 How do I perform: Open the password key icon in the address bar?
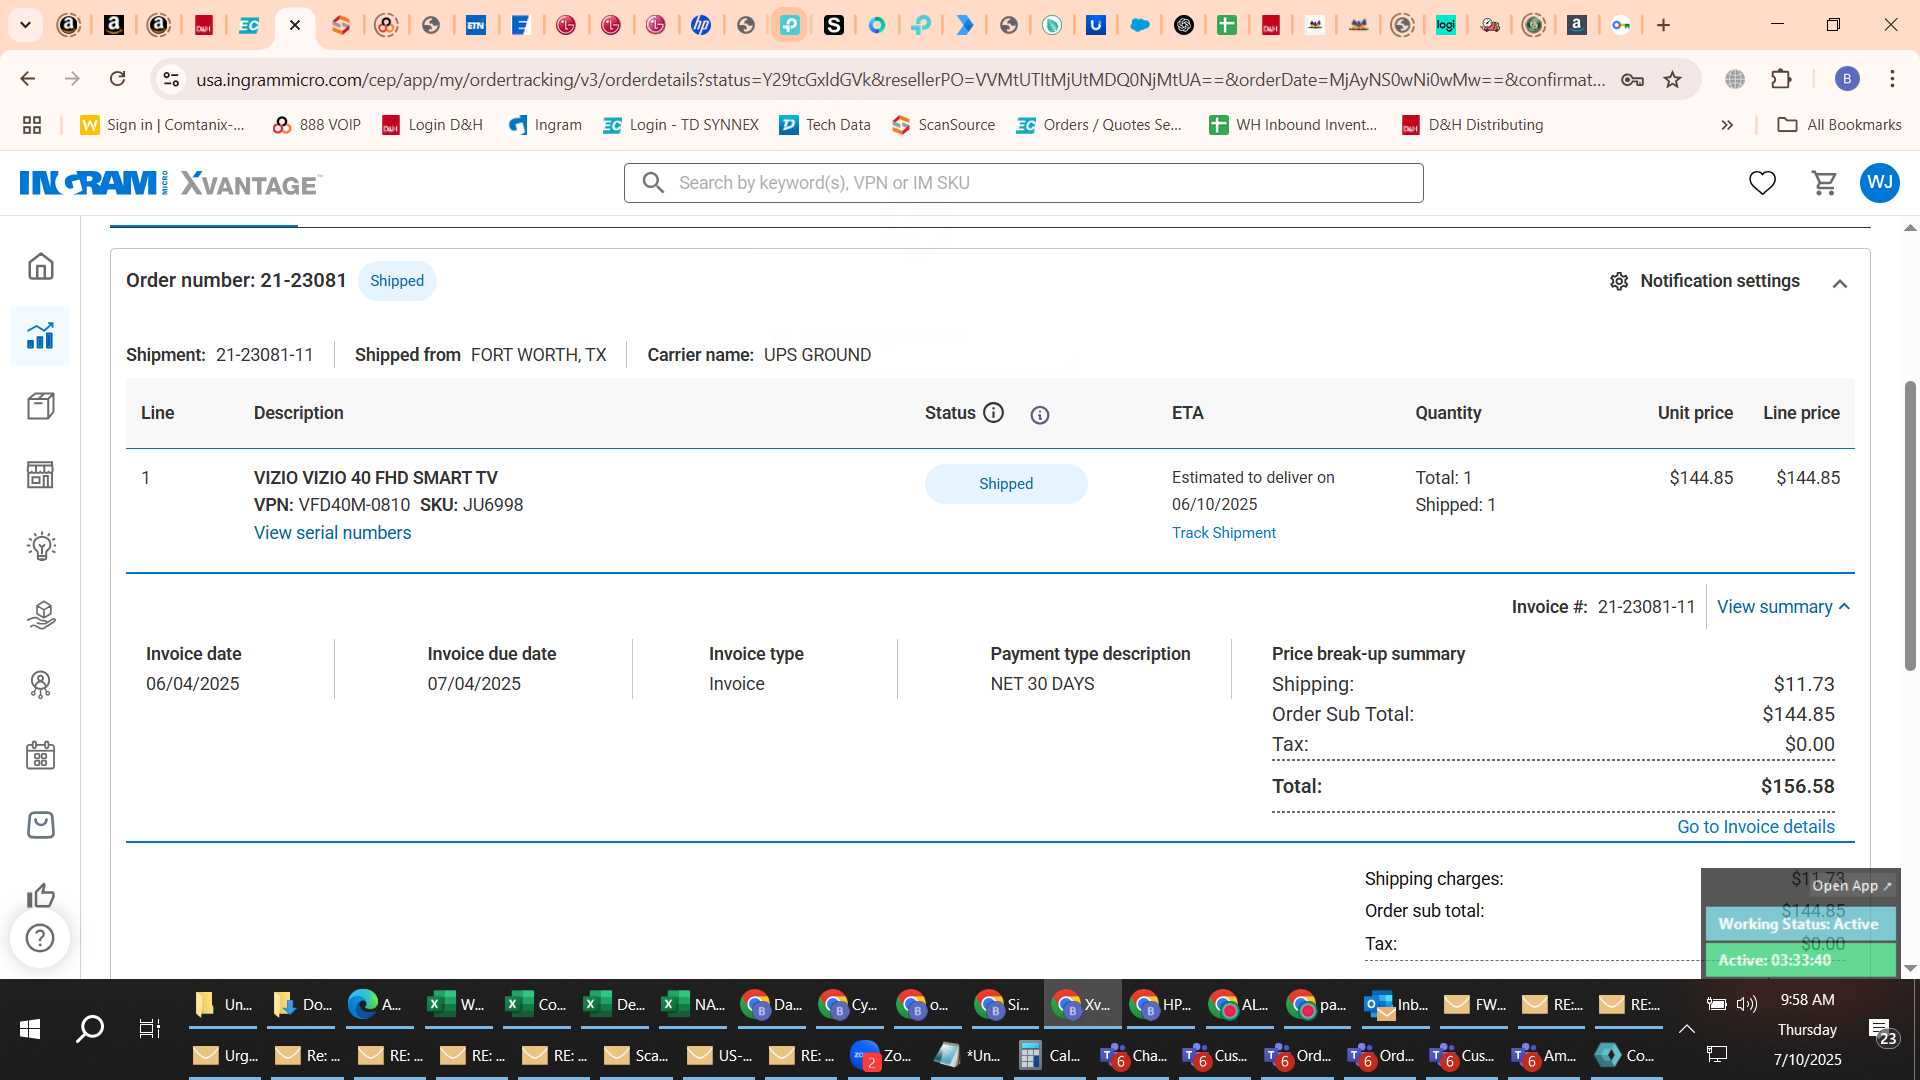tap(1632, 79)
